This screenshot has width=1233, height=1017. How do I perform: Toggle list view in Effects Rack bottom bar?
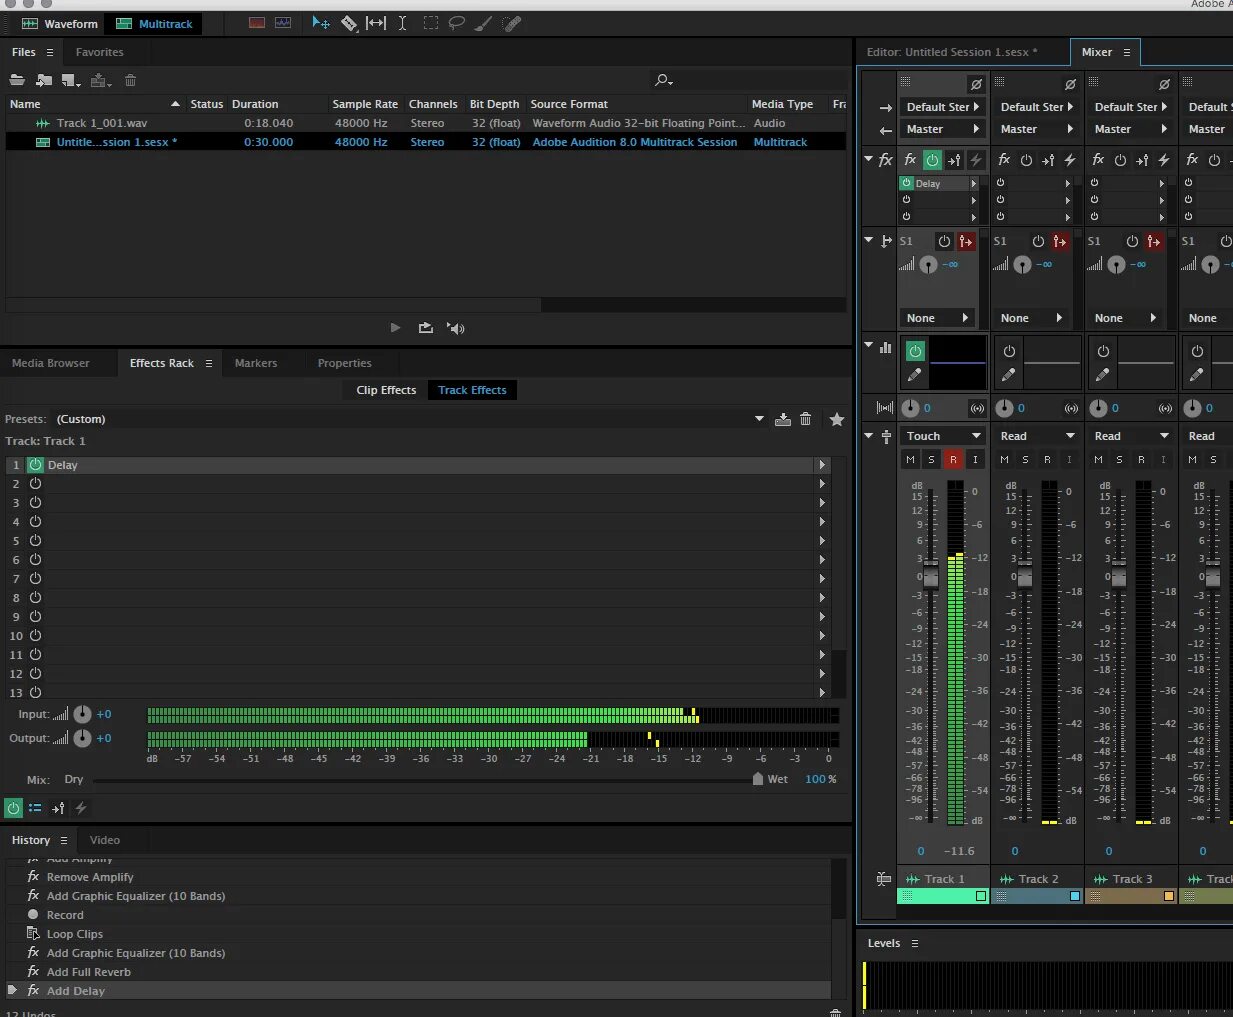coord(35,808)
